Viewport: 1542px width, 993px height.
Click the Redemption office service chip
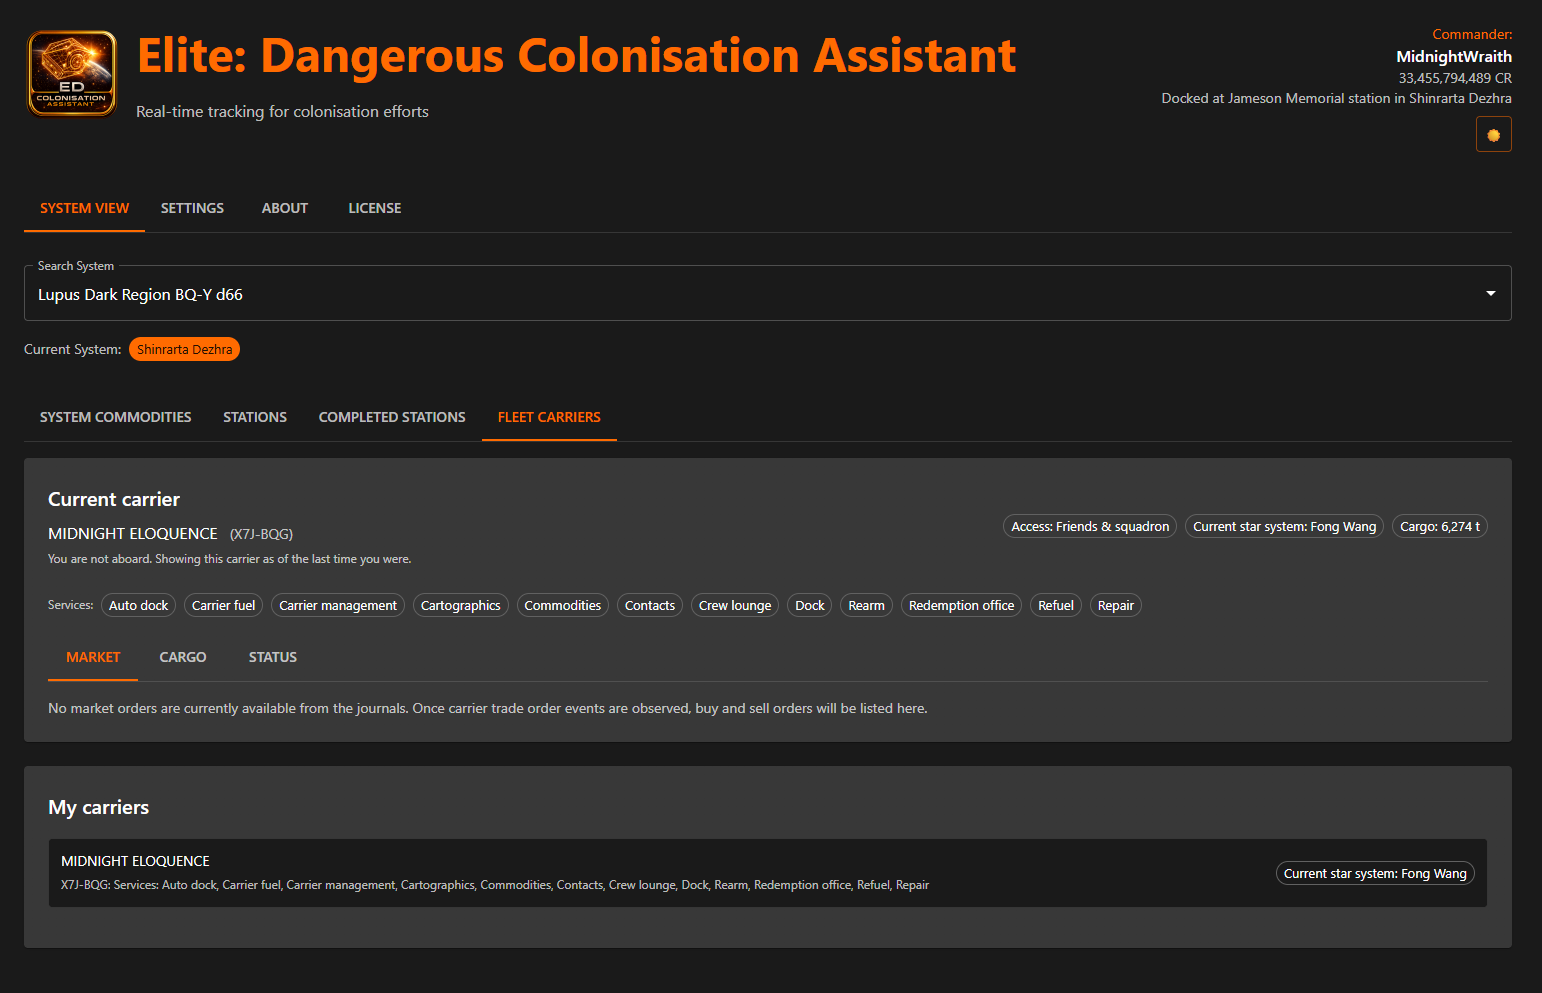pos(961,605)
